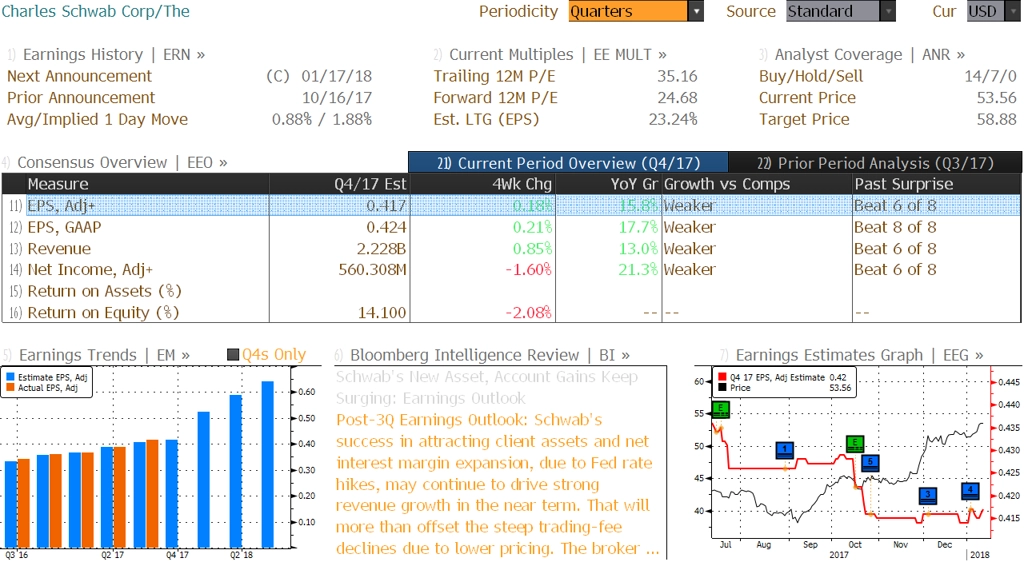Open blue marker 5 on estimates graph
The image size is (1024, 562).
(870, 463)
